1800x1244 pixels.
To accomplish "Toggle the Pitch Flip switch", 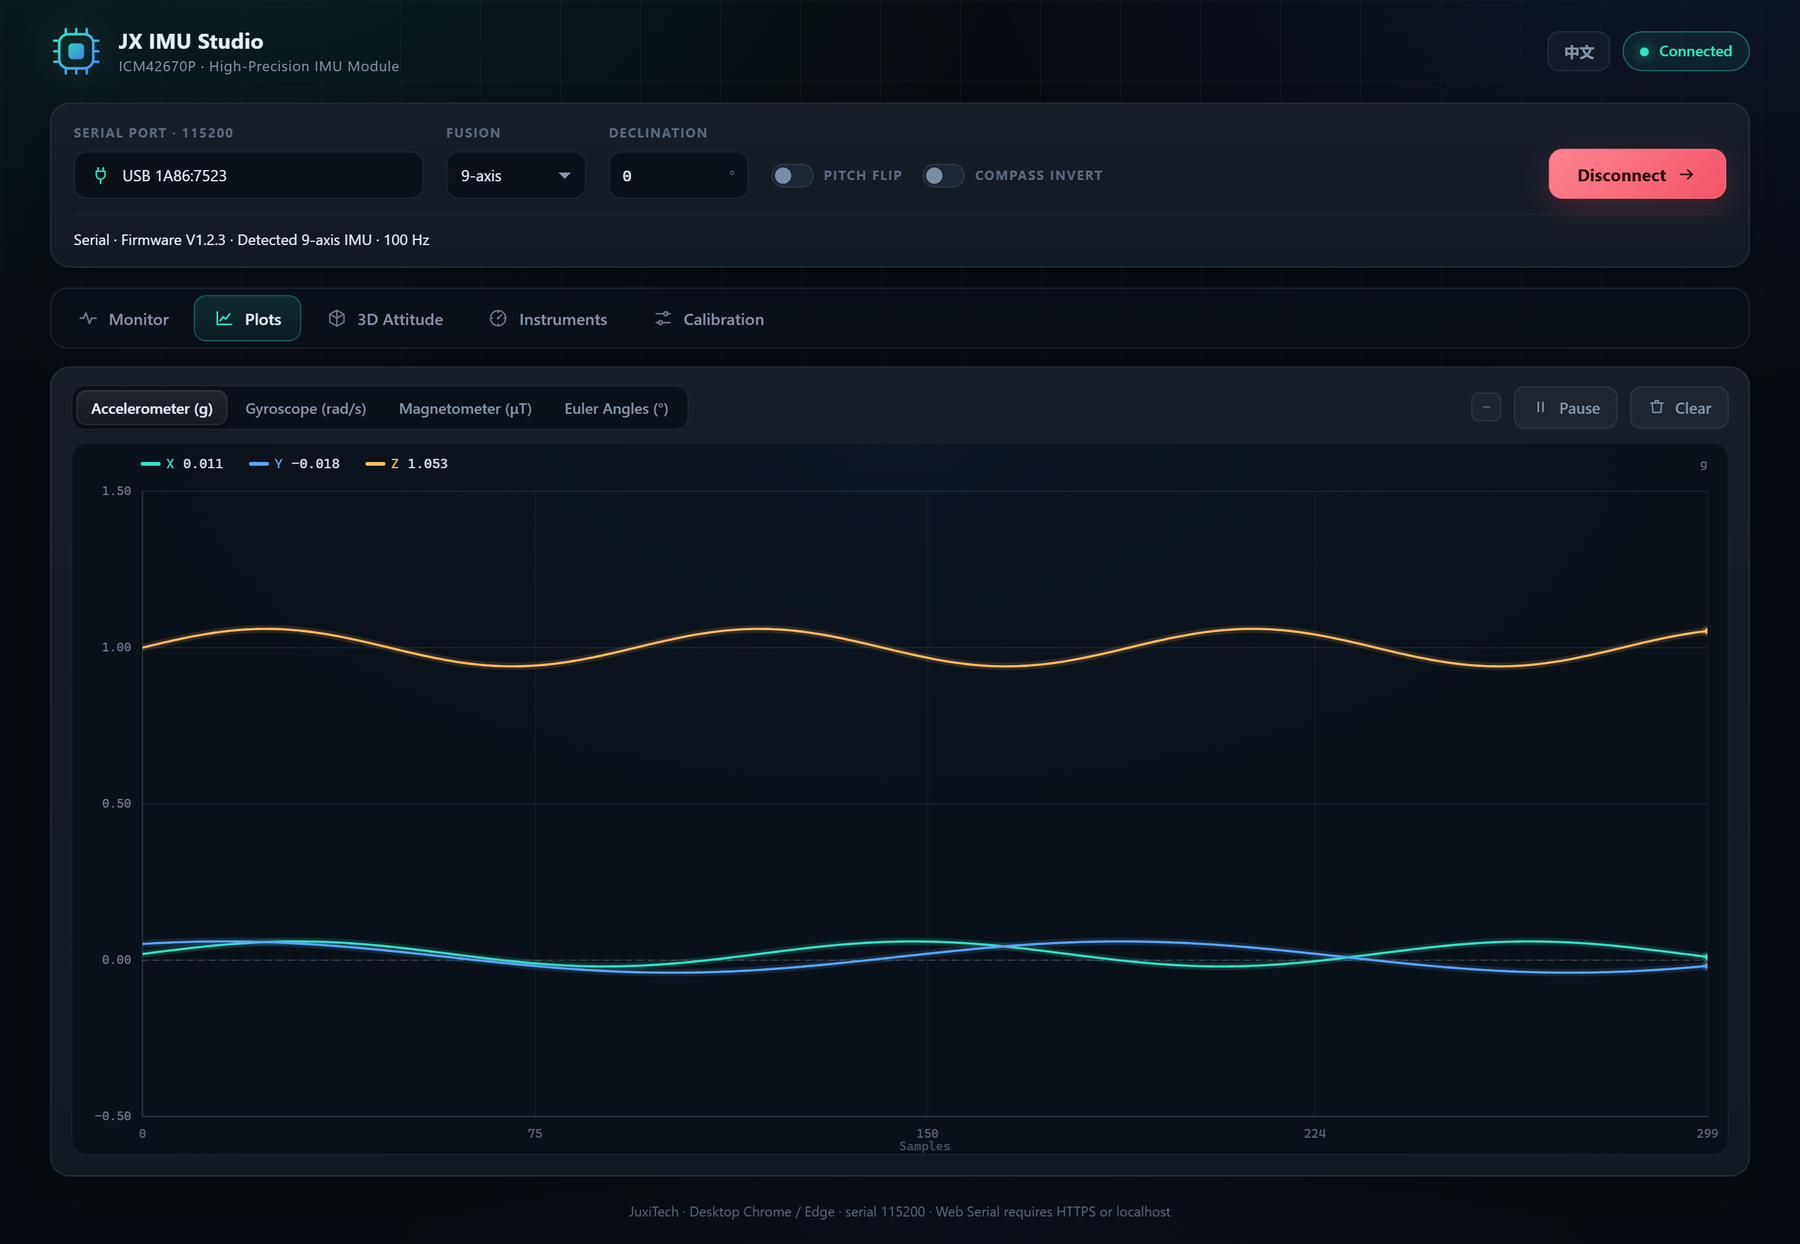I will [x=791, y=175].
